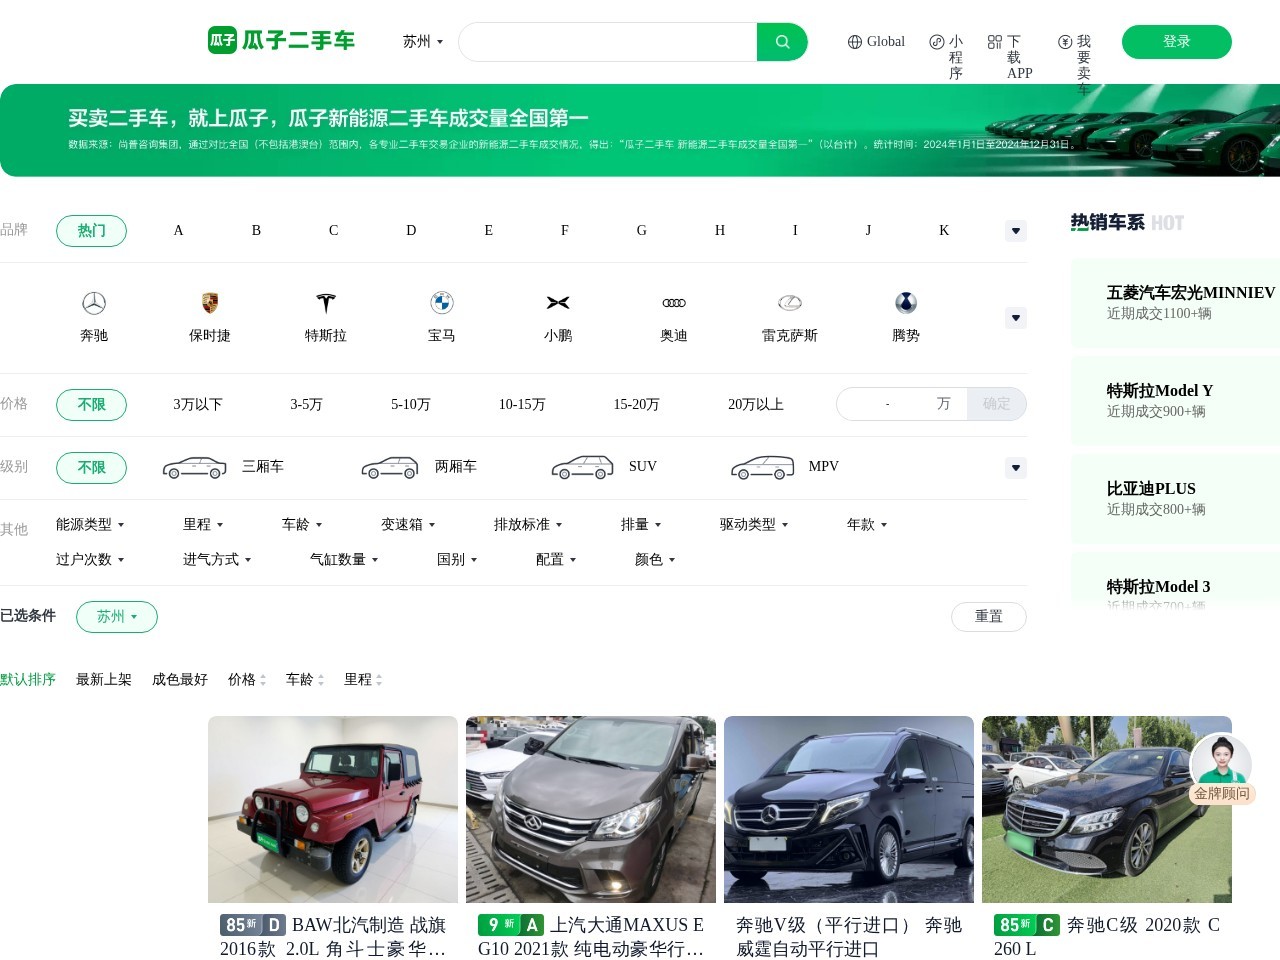Toggle car age (车龄) sort arrows
1280x960 pixels.
tap(321, 680)
